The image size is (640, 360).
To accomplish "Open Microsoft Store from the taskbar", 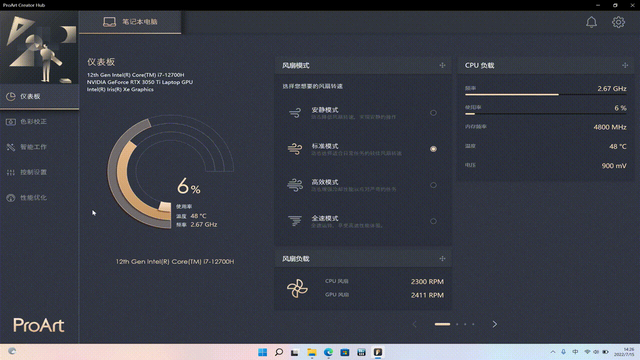I will click(345, 352).
